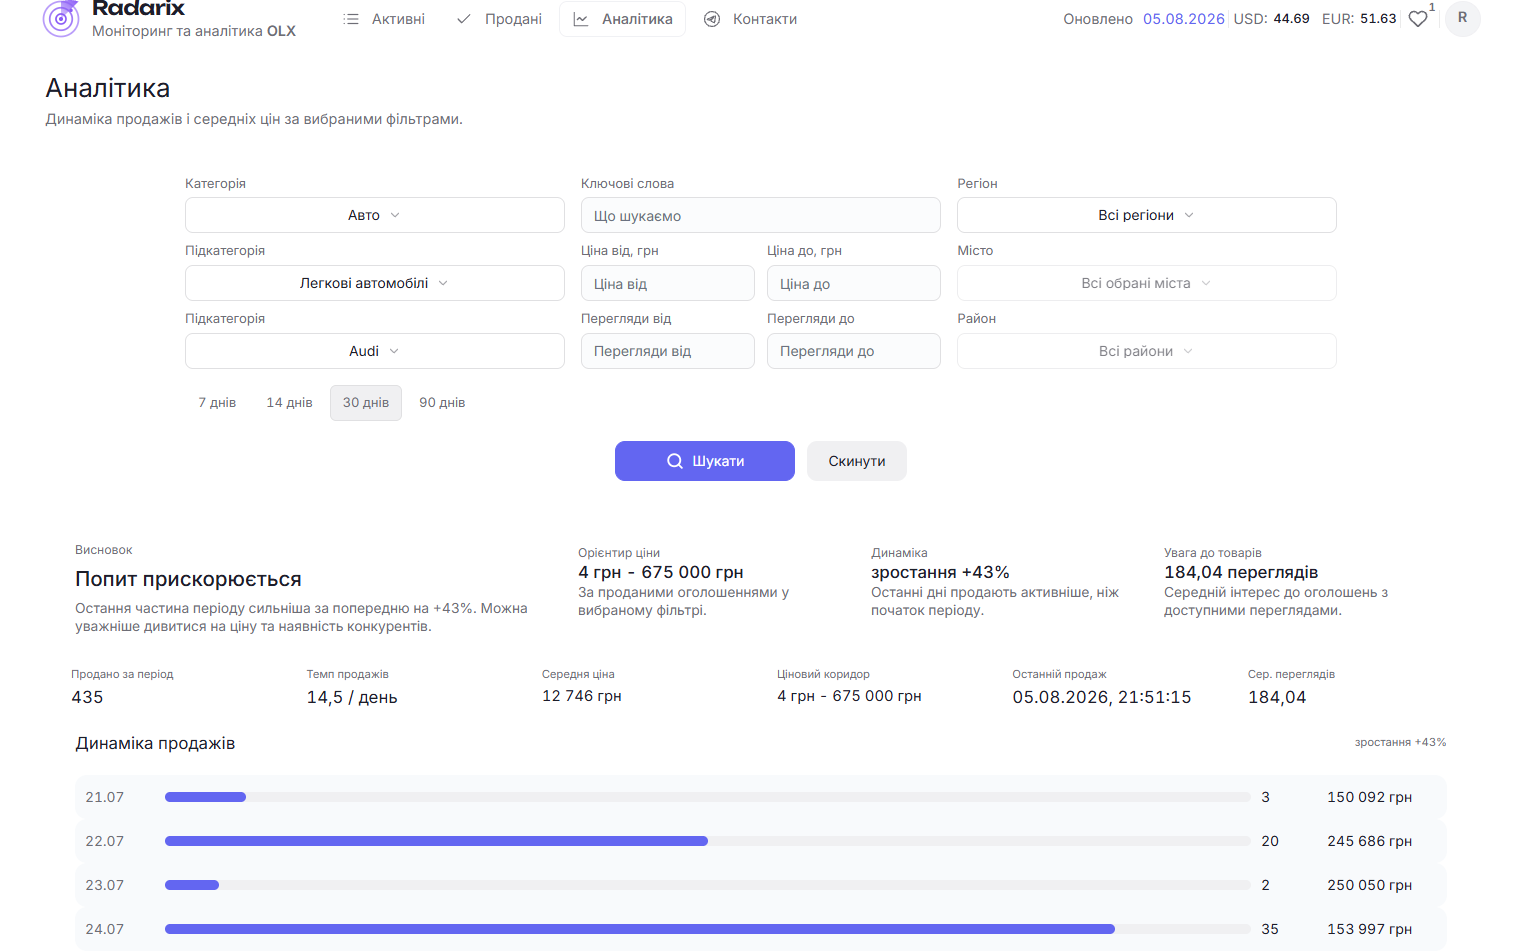Click the checkmark icon beside Продані
Image resolution: width=1518 pixels, height=951 pixels.
click(464, 19)
